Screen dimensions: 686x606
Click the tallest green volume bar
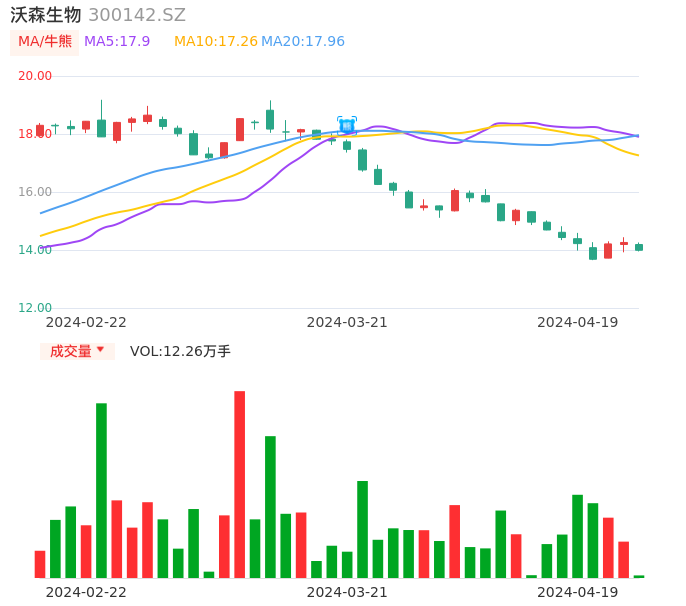coord(101,490)
